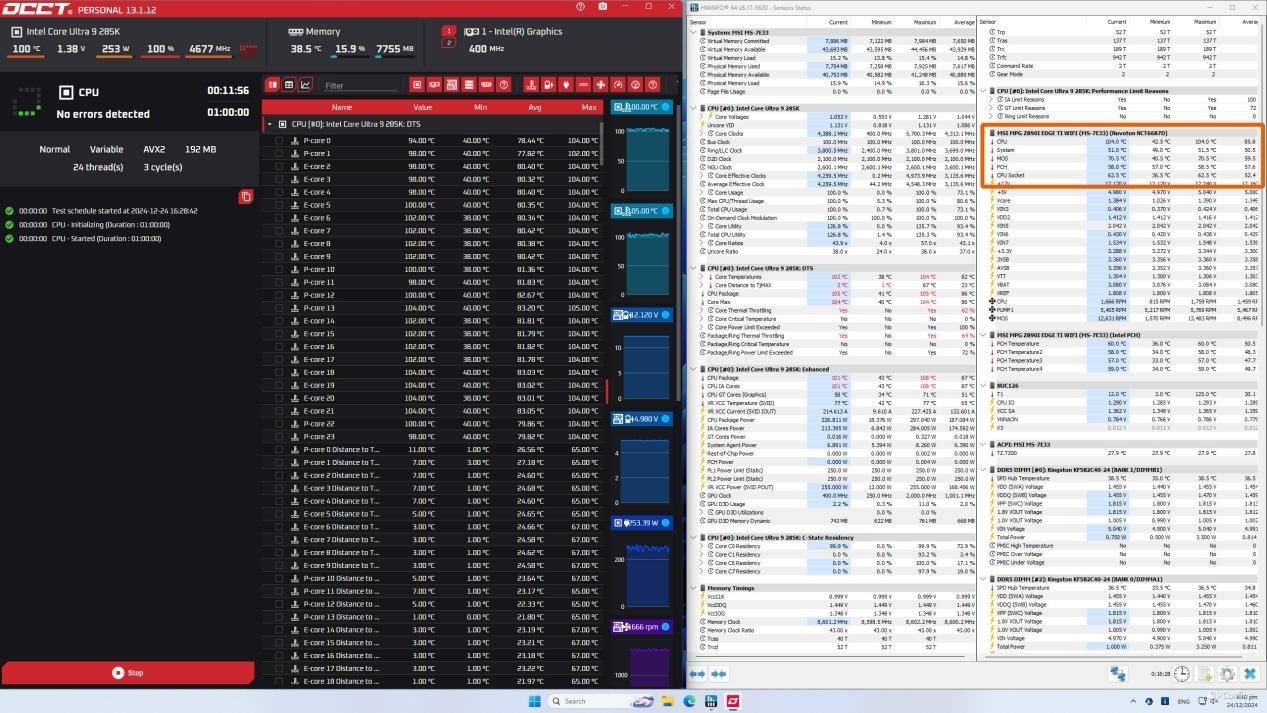Switch OCCT monitoring to split view layout
The width and height of the screenshot is (1267, 713).
point(272,85)
